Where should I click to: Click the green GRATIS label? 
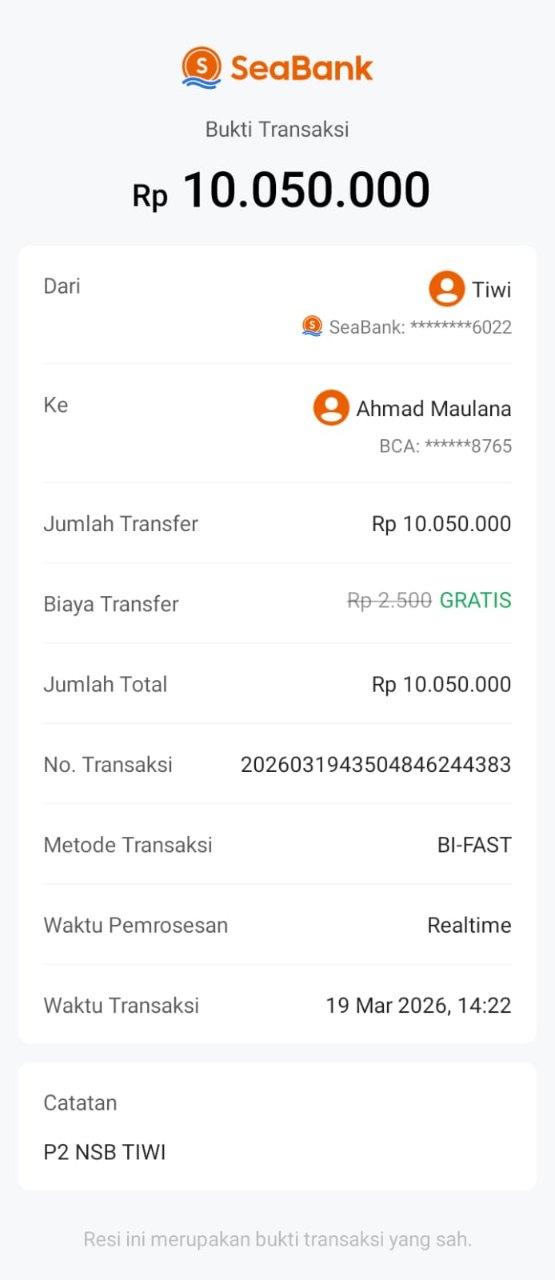pyautogui.click(x=476, y=601)
